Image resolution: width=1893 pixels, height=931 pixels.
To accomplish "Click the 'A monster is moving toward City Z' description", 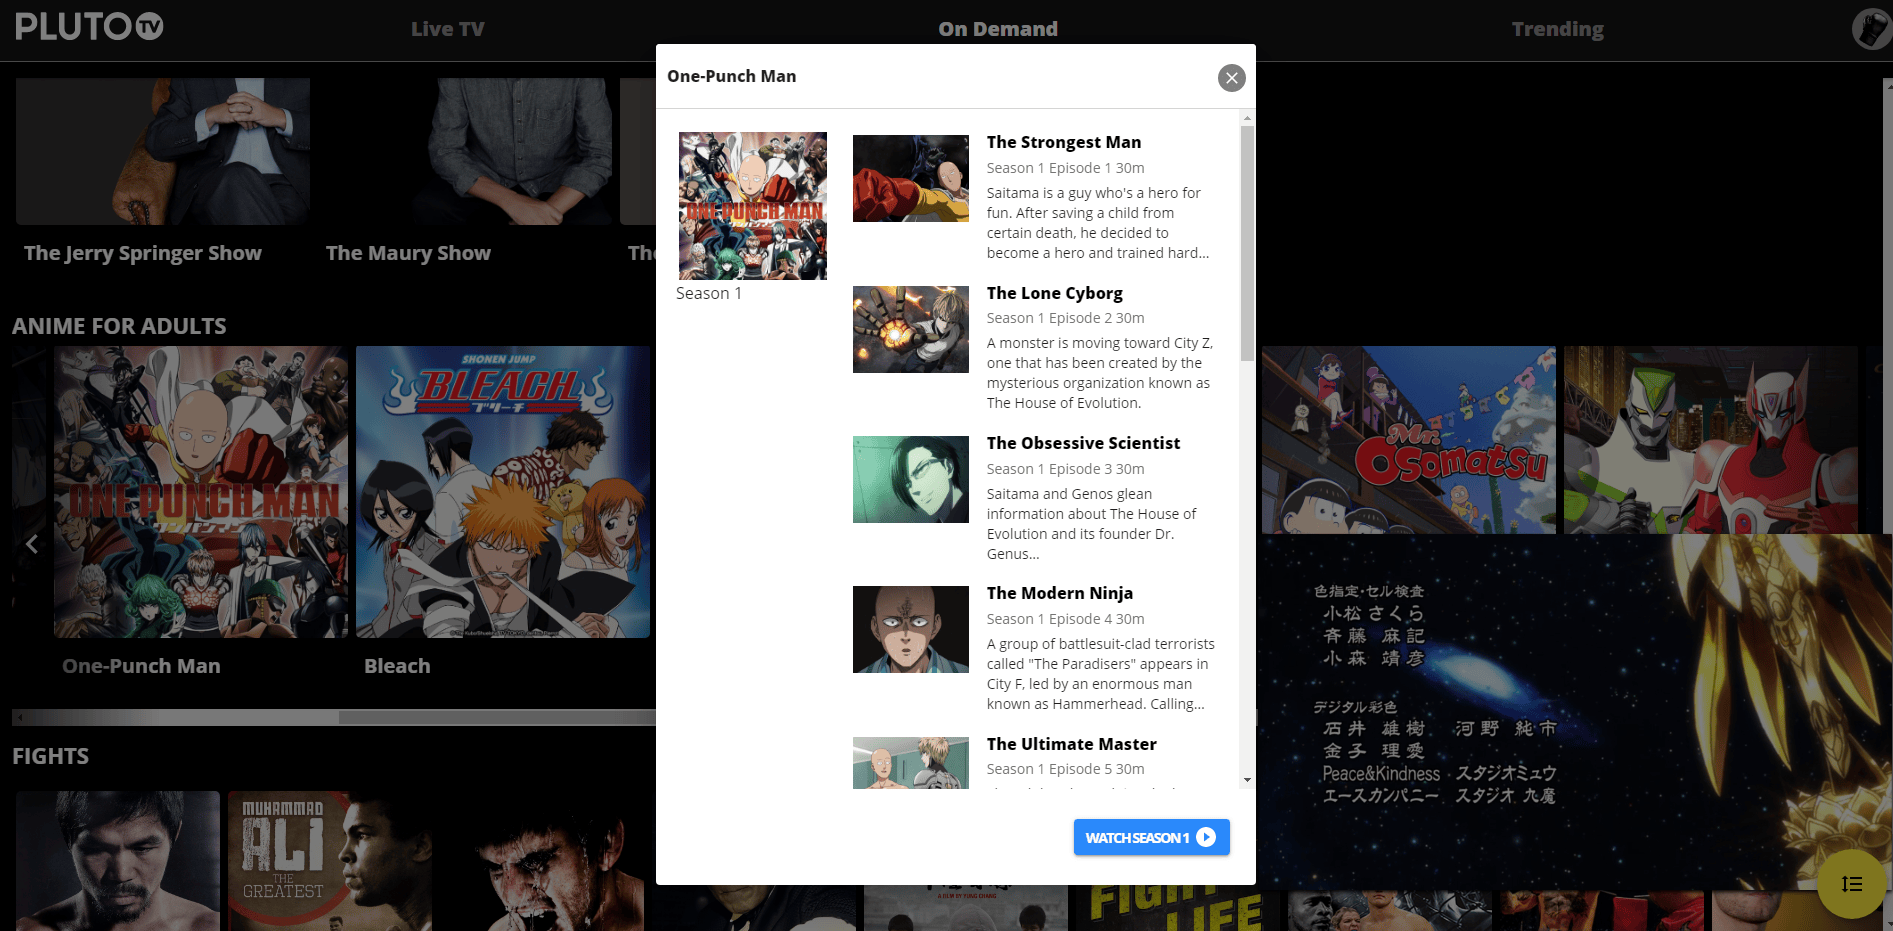I will tap(1100, 373).
